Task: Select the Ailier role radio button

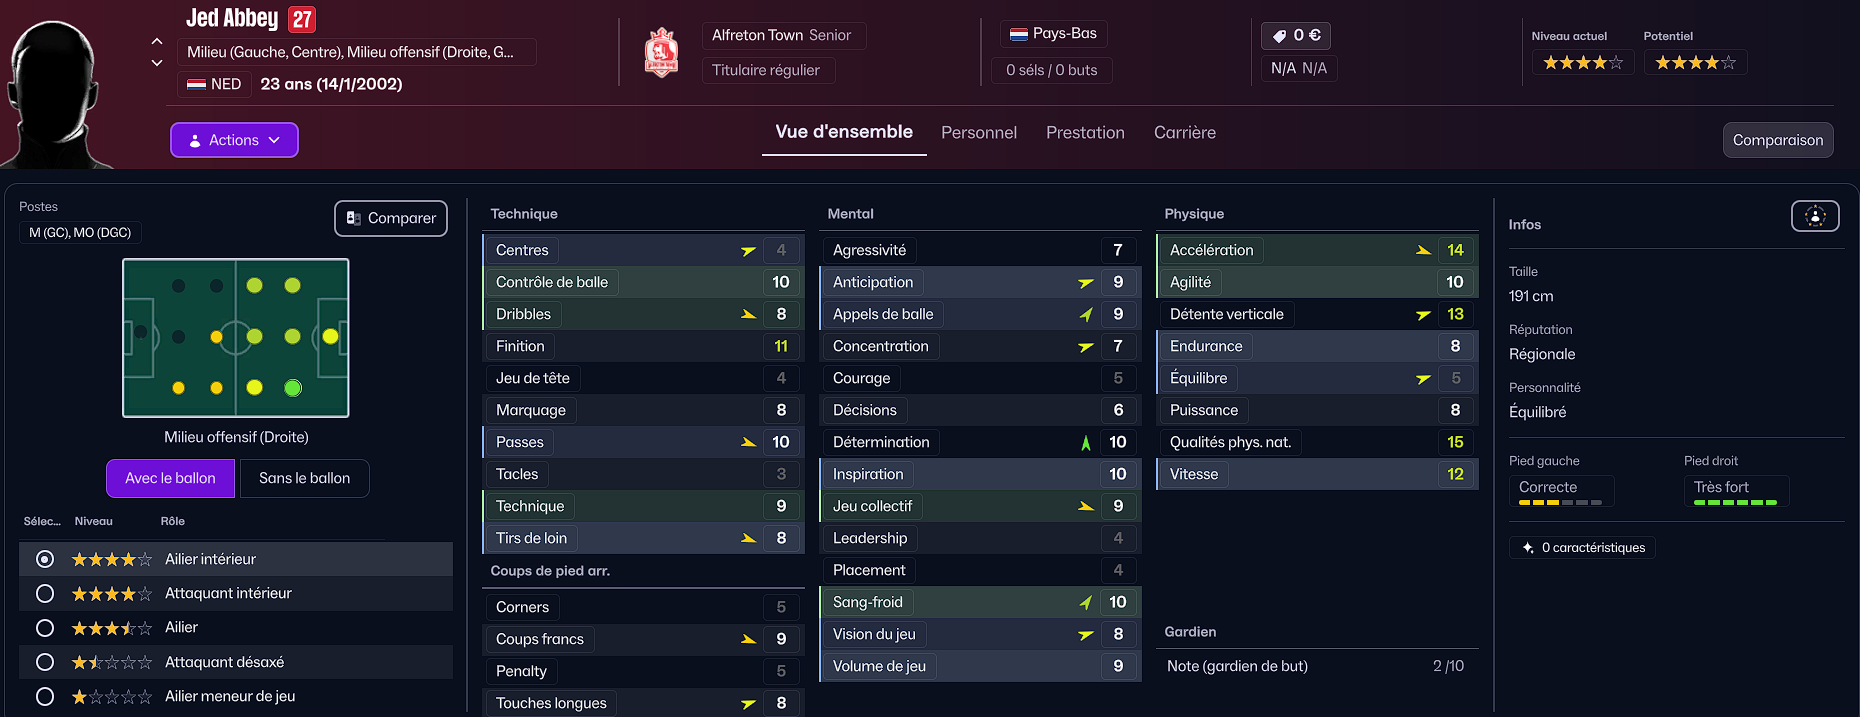Action: click(45, 628)
